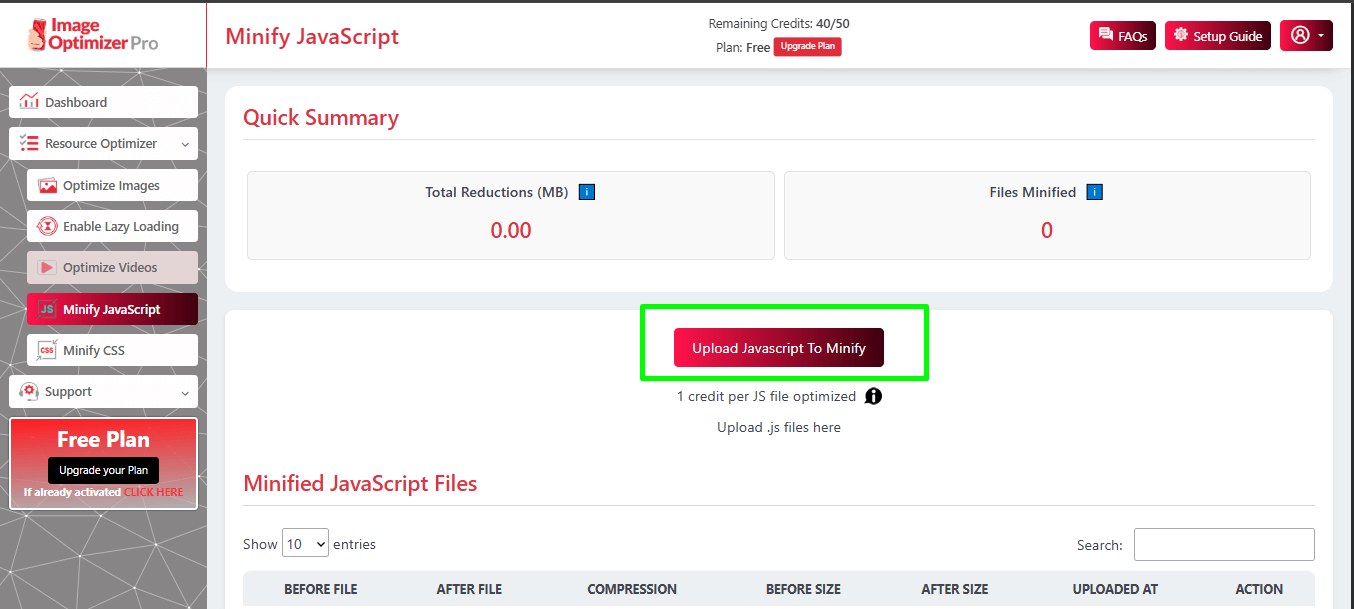Sort by AFTER FILE column
Screen dimensions: 1354x609
click(x=470, y=589)
